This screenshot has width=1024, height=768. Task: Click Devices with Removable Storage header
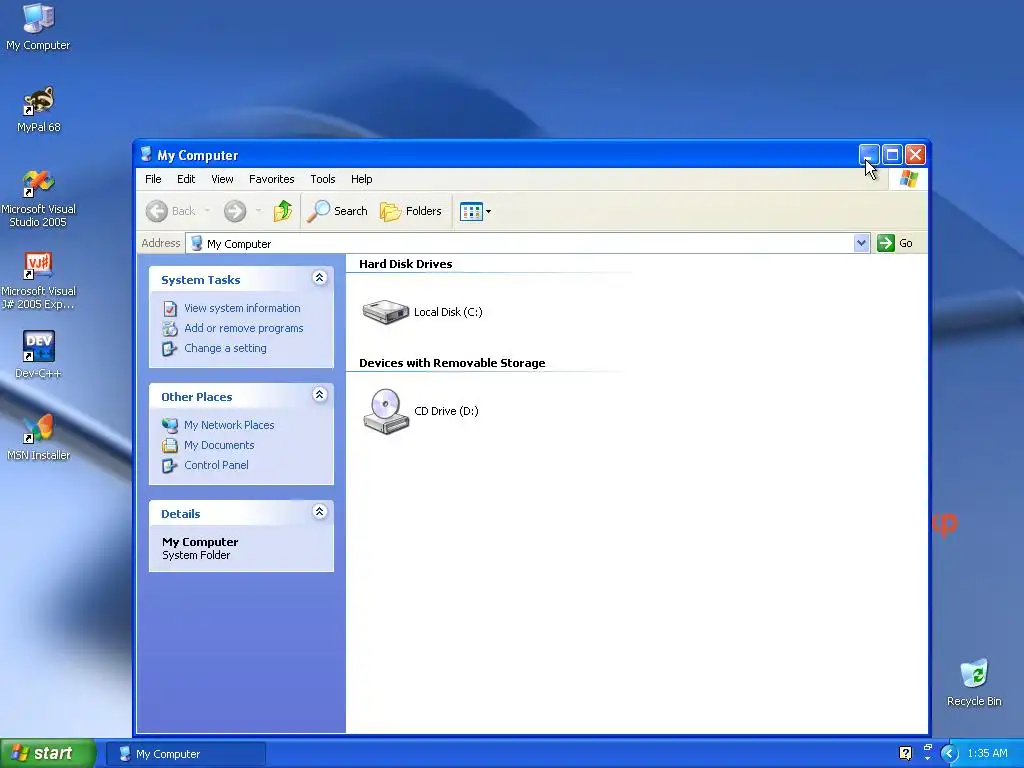click(452, 363)
